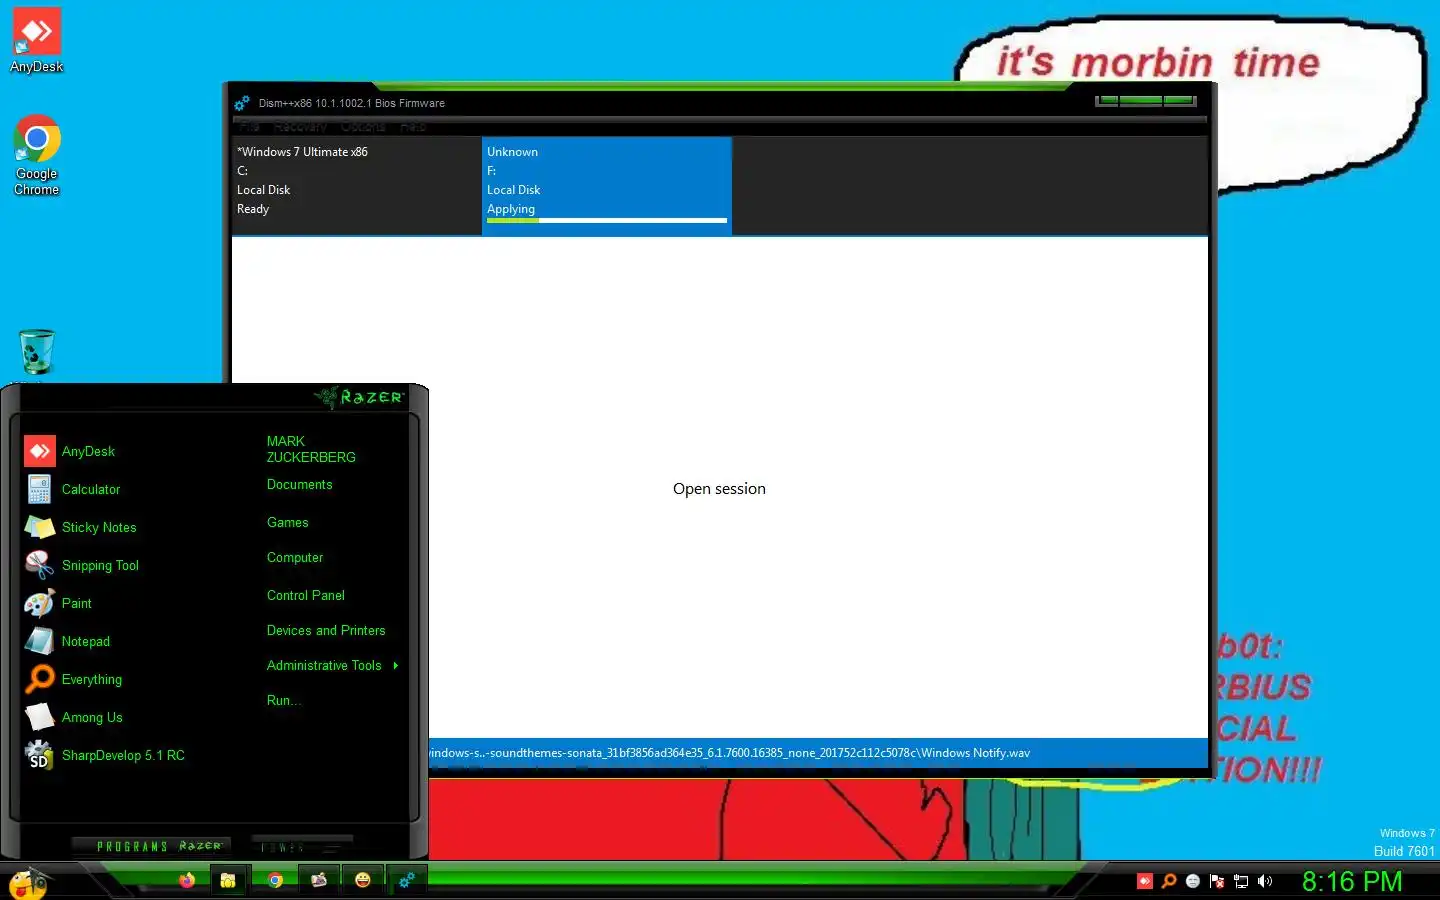Click Sticky Notes label in Start menu
This screenshot has width=1440, height=900.
(x=99, y=527)
